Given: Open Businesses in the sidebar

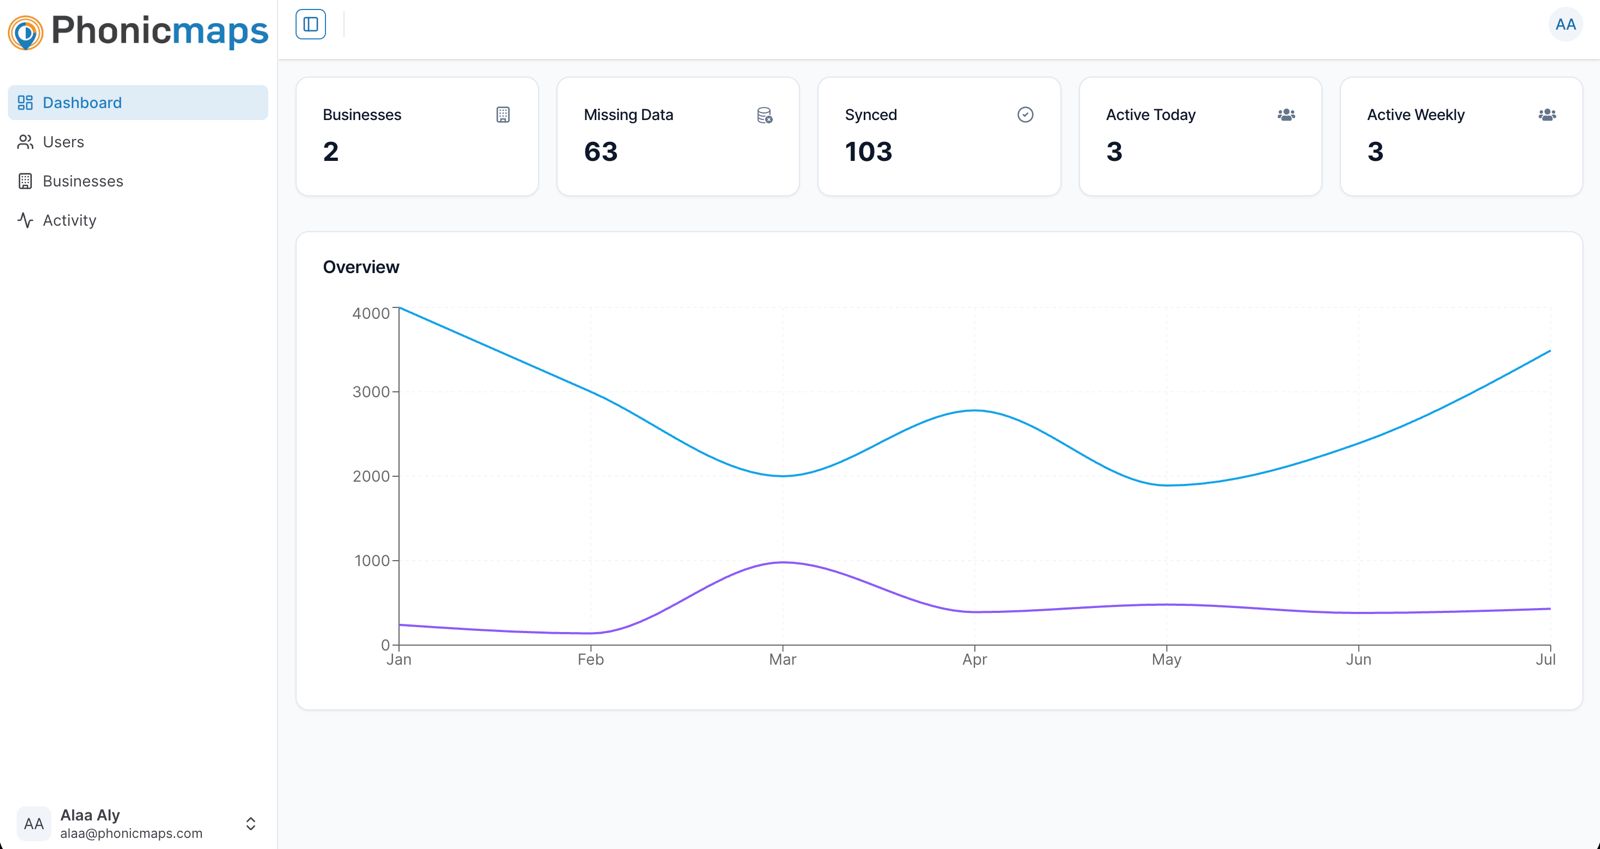Looking at the screenshot, I should tap(83, 181).
